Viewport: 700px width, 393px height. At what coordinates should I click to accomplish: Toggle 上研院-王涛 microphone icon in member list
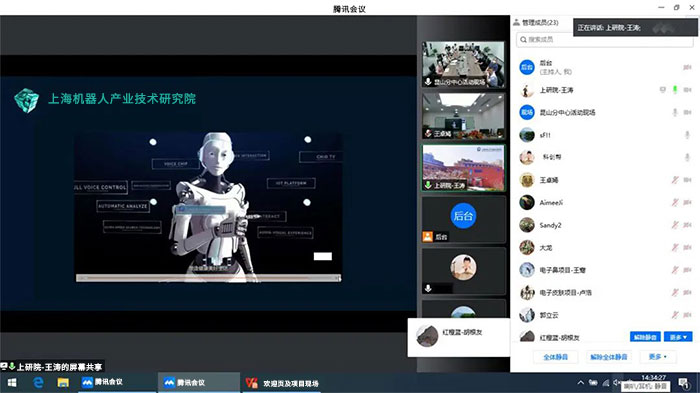(675, 90)
